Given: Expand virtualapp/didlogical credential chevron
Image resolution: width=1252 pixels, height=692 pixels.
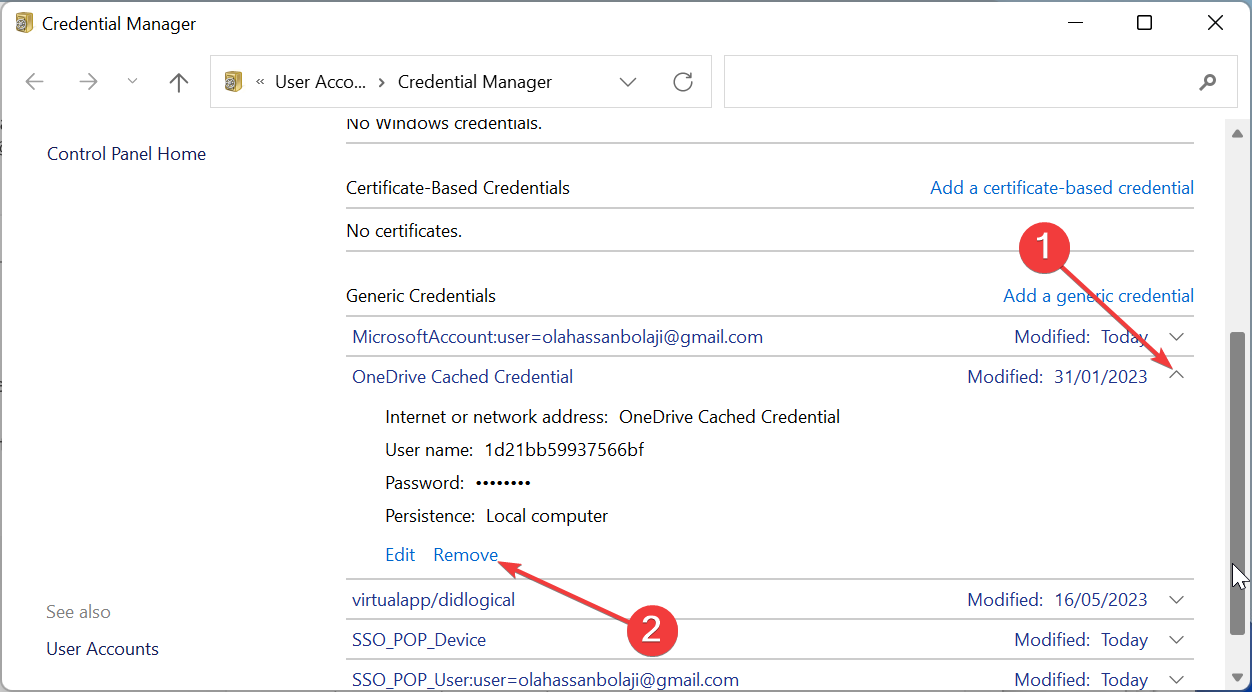Looking at the screenshot, I should (x=1177, y=600).
